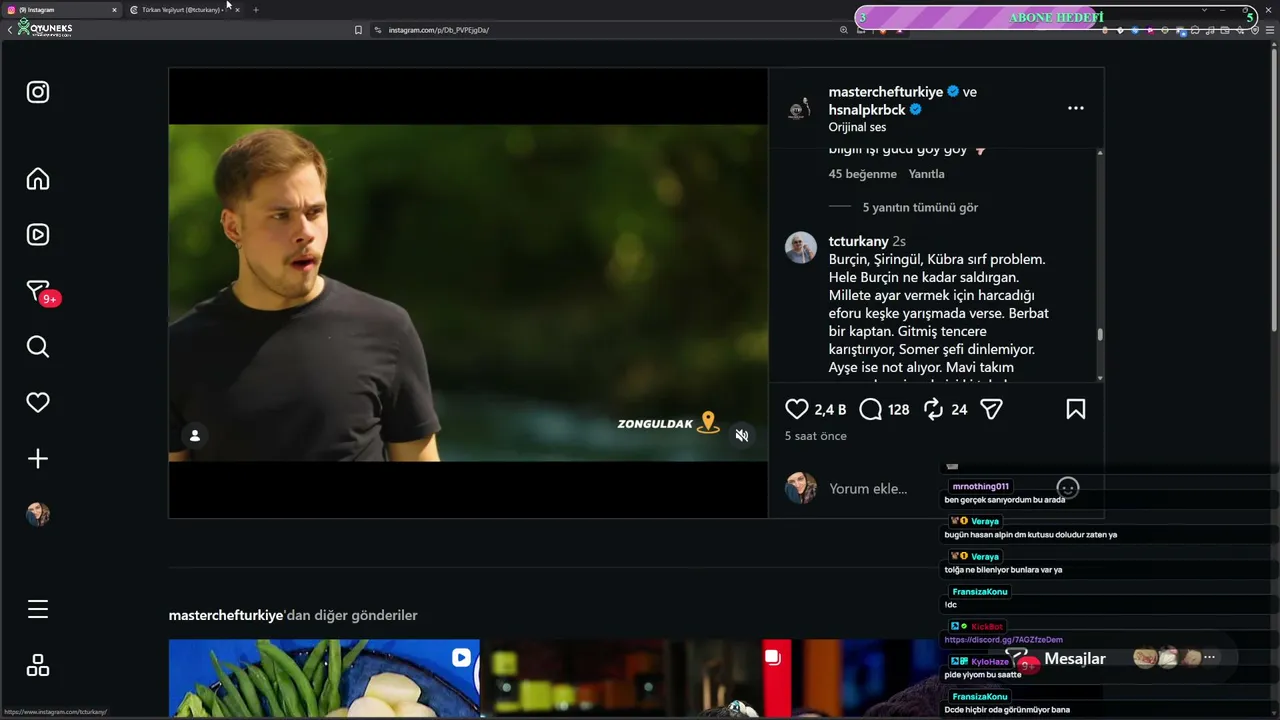1280x720 pixels.
Task: Open Reels from the sidebar
Action: coord(38,235)
